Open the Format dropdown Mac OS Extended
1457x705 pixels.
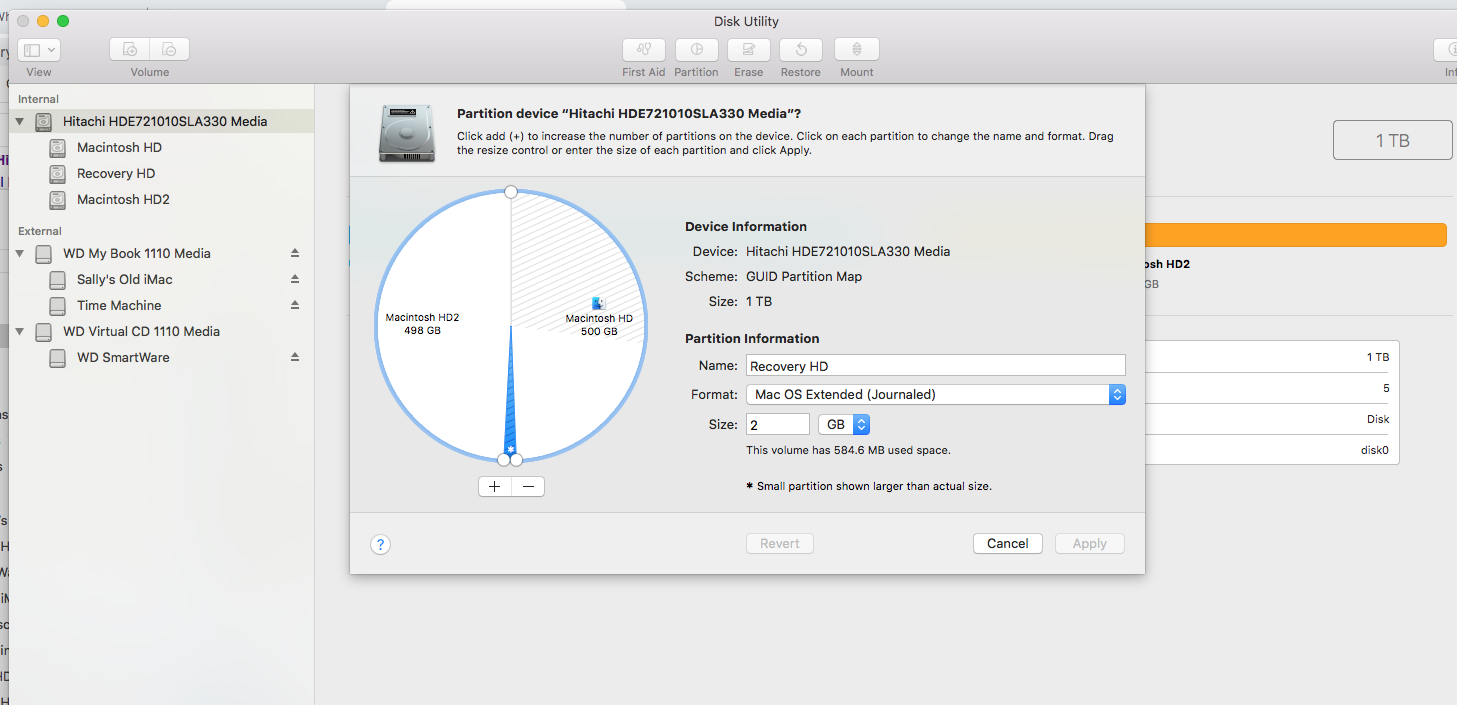point(936,394)
